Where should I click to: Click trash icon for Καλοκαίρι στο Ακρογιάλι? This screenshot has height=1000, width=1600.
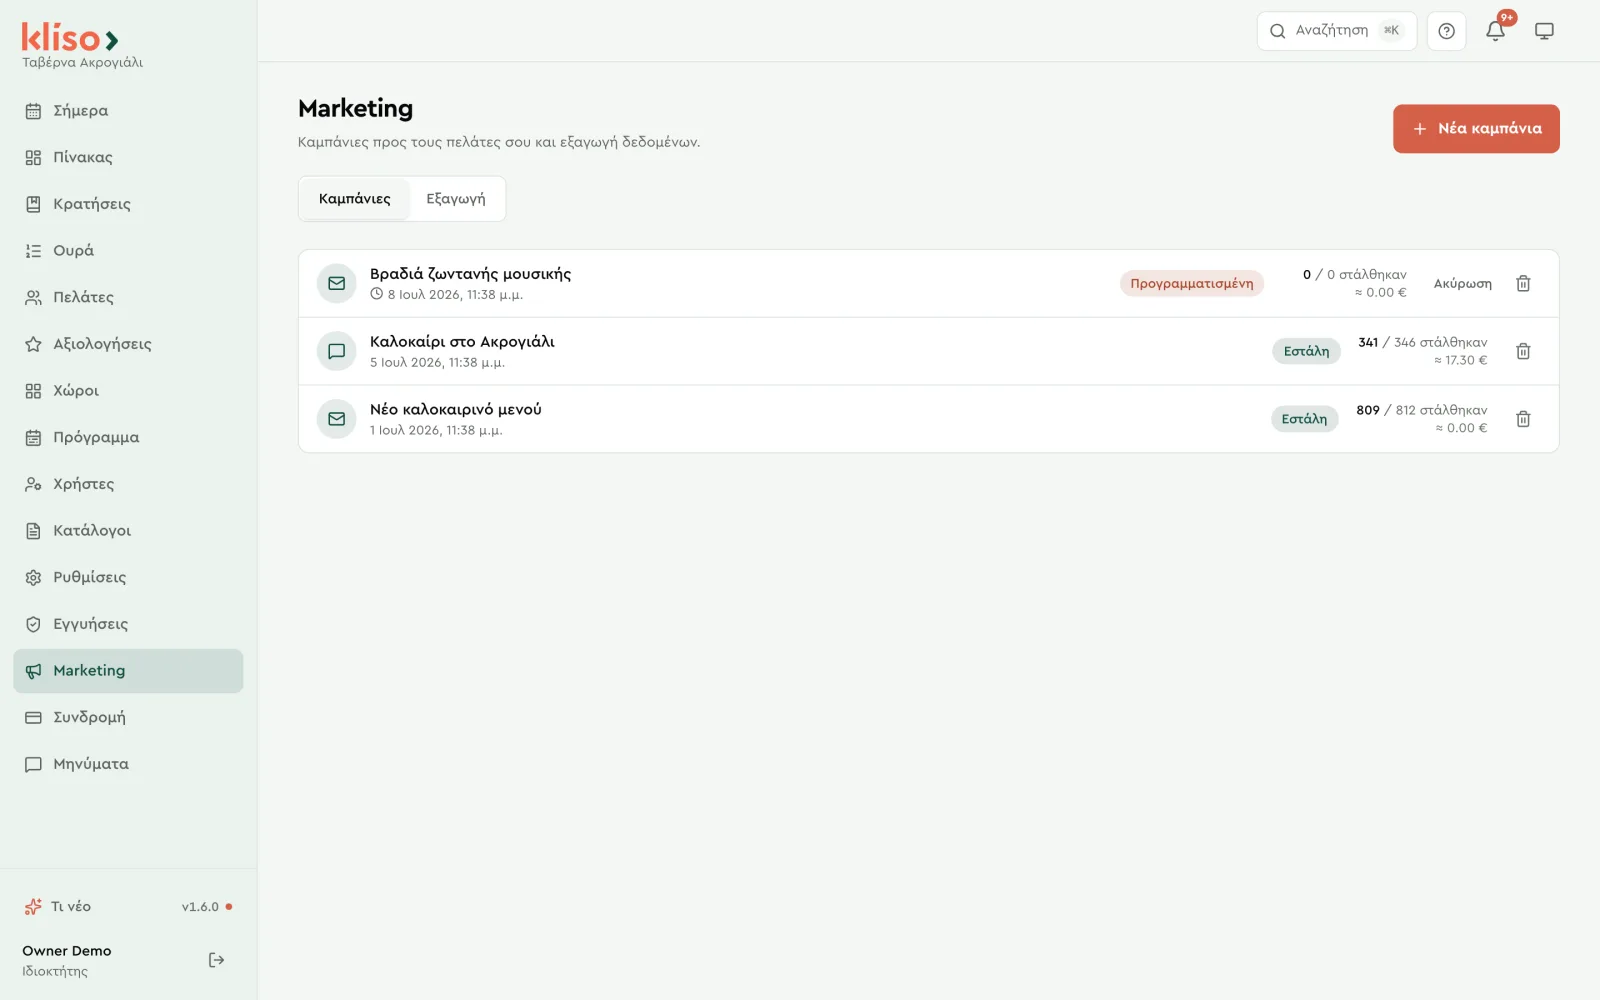(x=1523, y=352)
